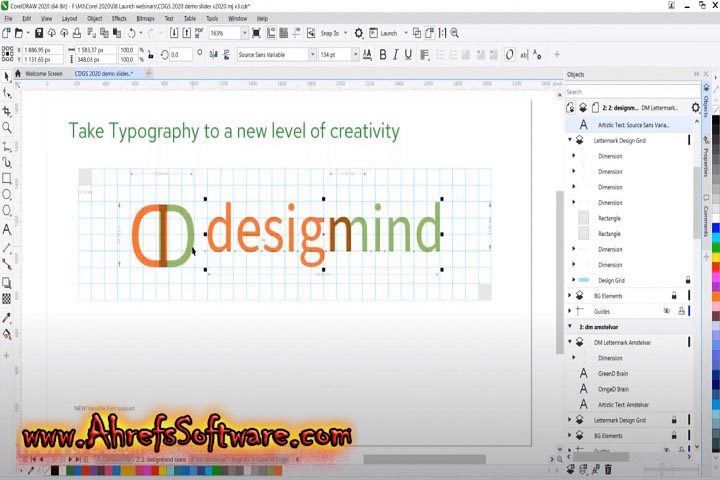
Task: Open the Snap To dropdown
Action: point(345,33)
